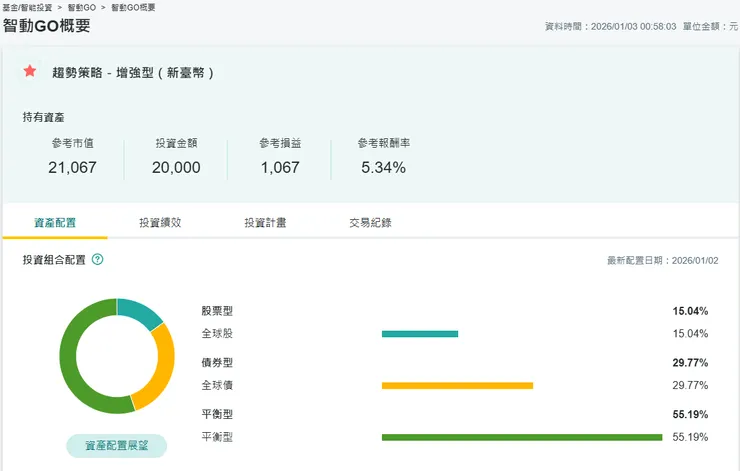Click the teal segment of donut chart
The width and height of the screenshot is (740, 471).
tap(140, 311)
